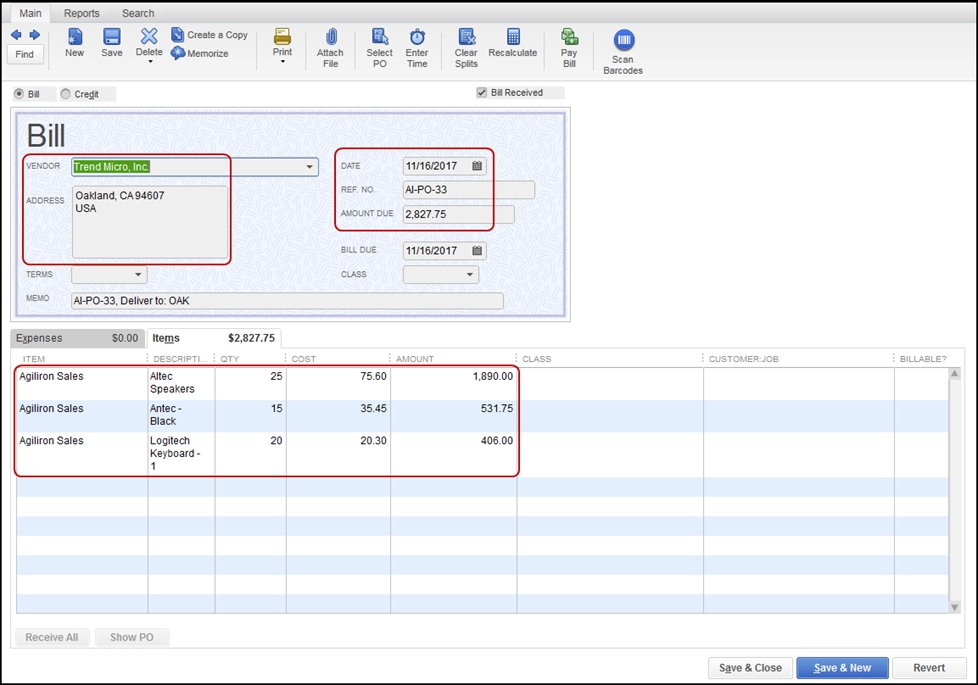This screenshot has height=685, width=978.
Task: Open the Scan Barcodes tool
Action: click(x=623, y=40)
